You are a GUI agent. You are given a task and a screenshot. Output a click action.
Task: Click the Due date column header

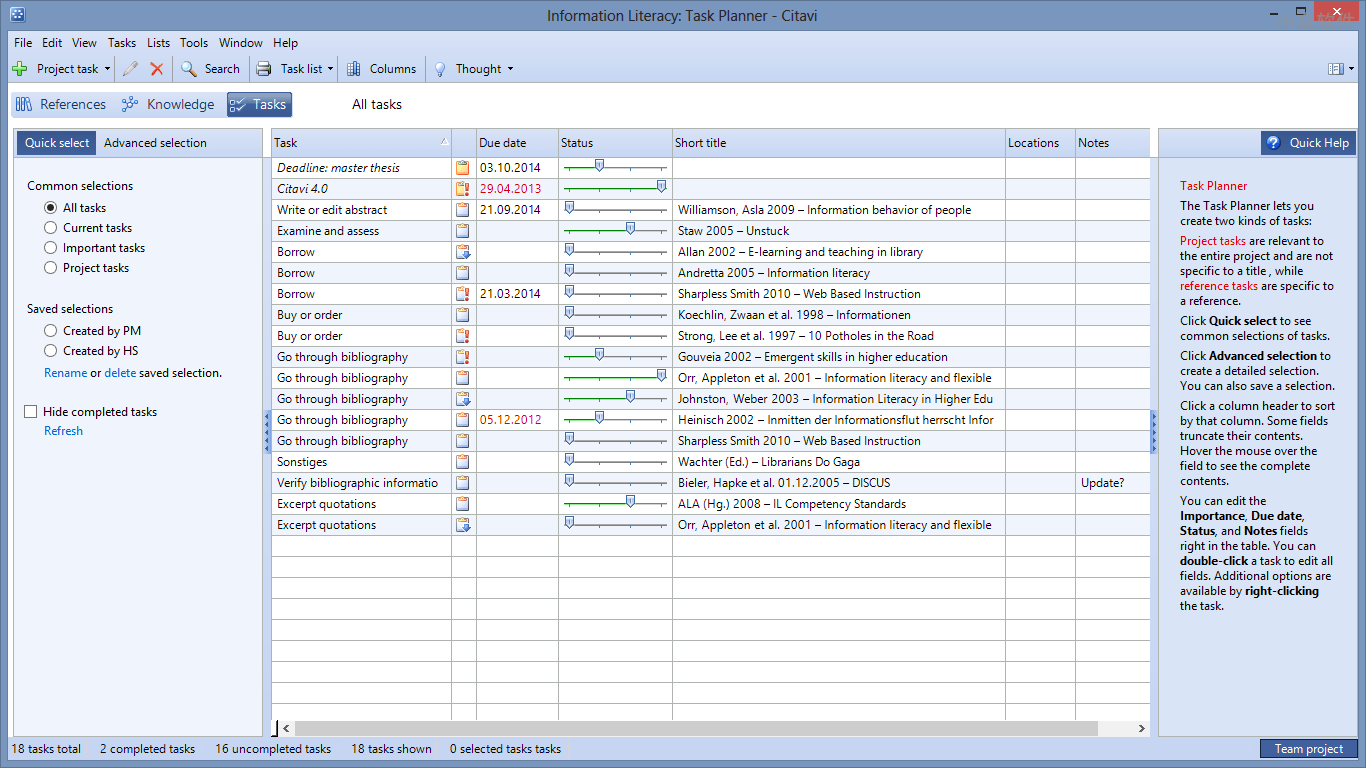coord(517,143)
